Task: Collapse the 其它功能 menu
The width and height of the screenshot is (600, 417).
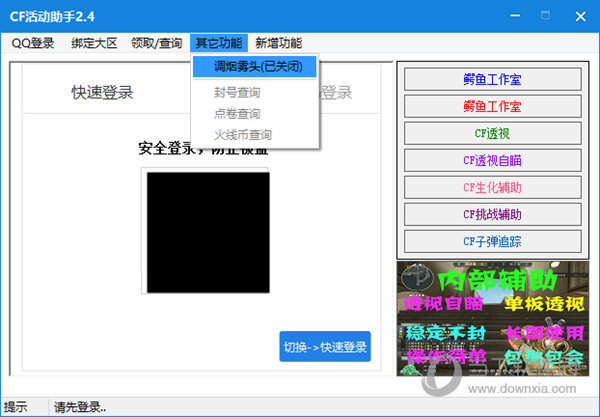Action: click(x=219, y=43)
